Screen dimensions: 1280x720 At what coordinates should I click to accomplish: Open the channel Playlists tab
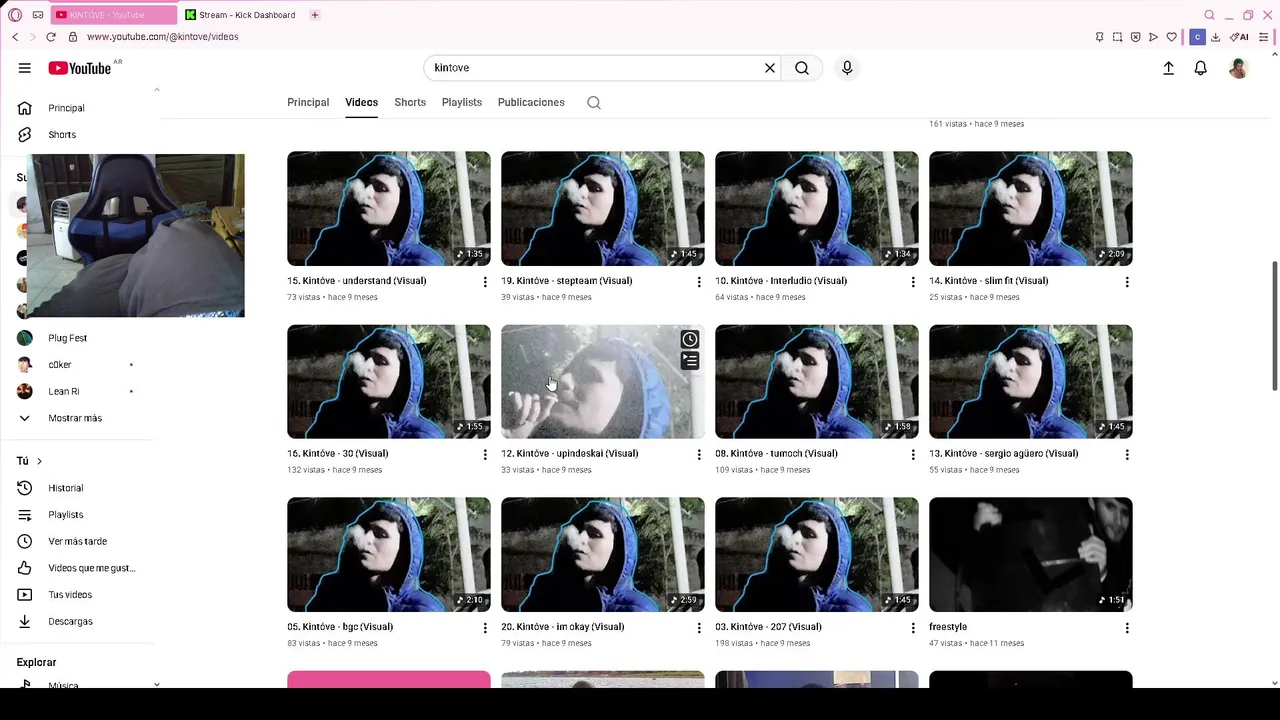pos(462,102)
